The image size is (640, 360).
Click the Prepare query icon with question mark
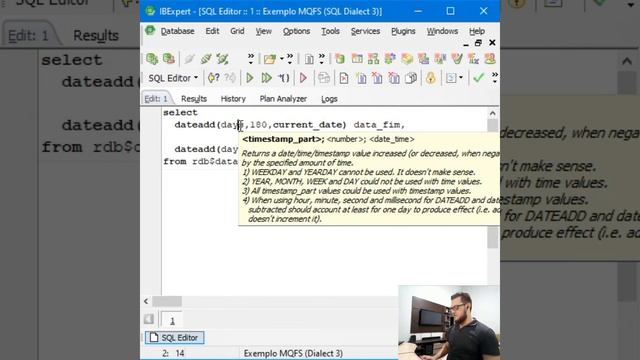click(x=213, y=78)
